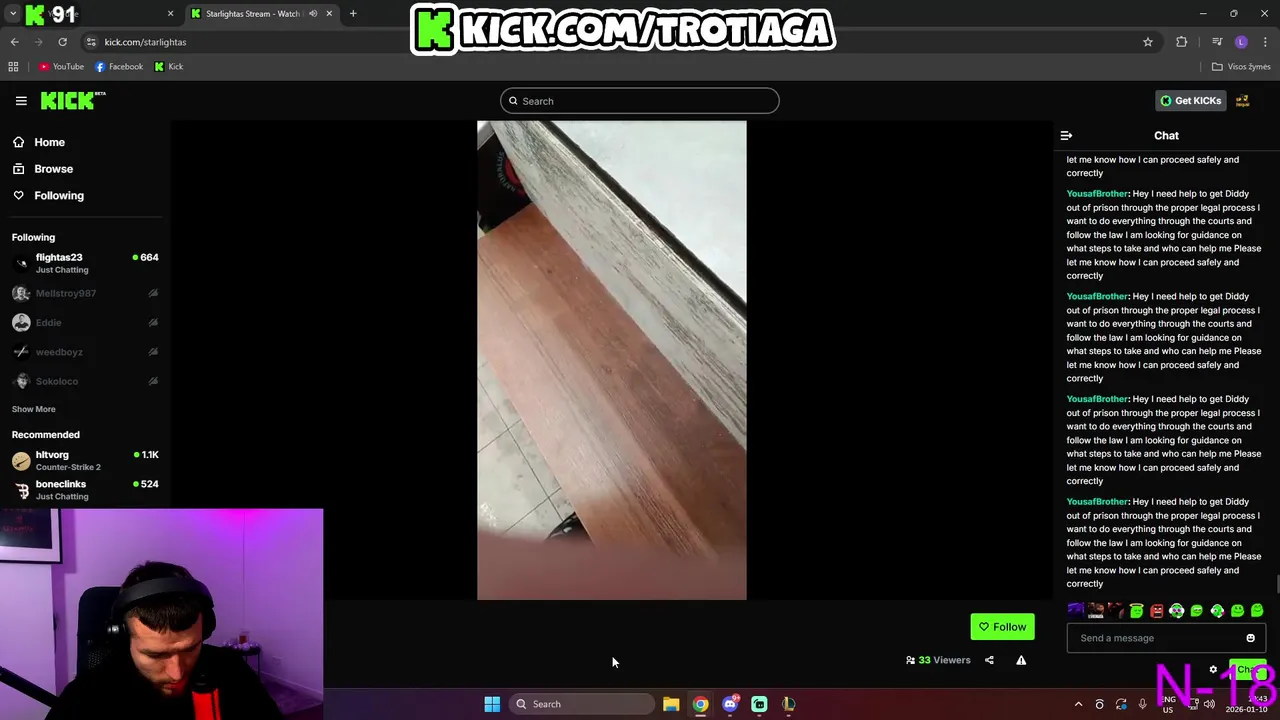
Task: Open chat settings gear icon
Action: [1213, 670]
